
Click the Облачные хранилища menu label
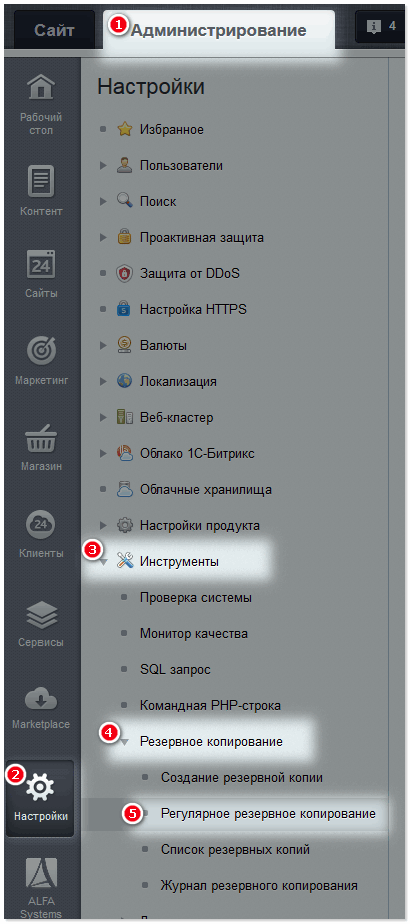[x=206, y=490]
